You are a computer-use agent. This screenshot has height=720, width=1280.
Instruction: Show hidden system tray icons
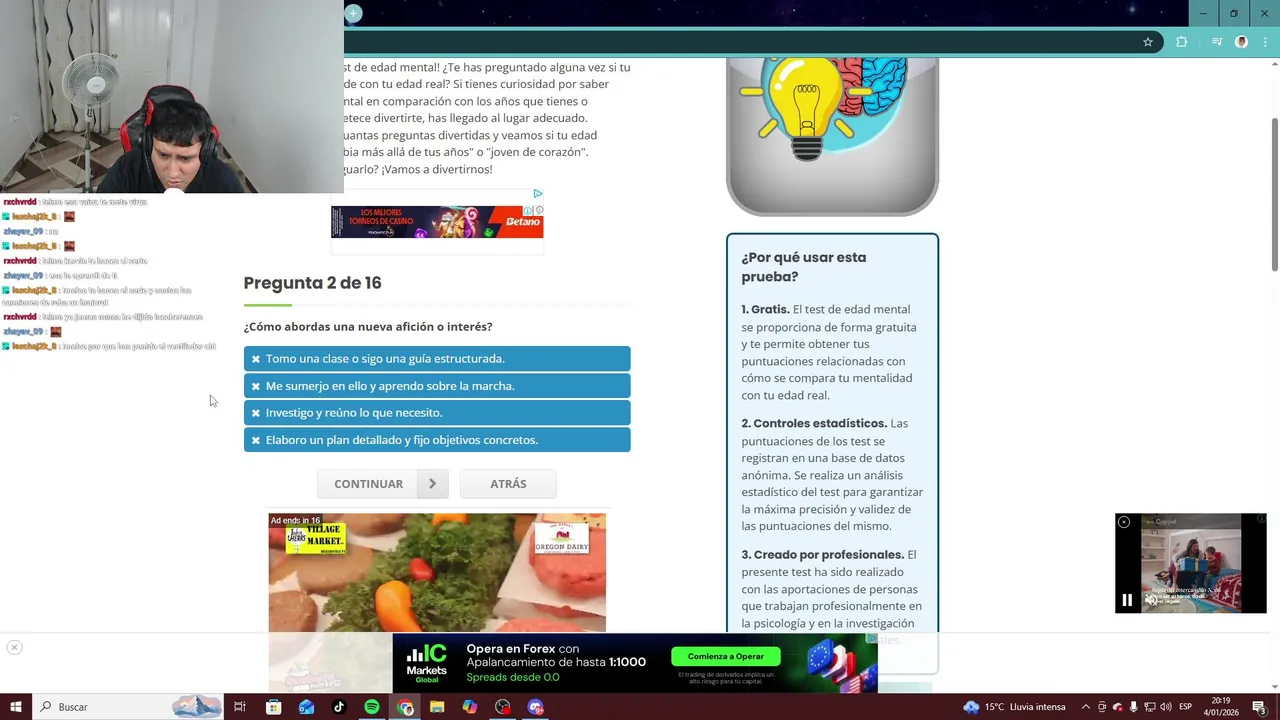(x=1086, y=707)
